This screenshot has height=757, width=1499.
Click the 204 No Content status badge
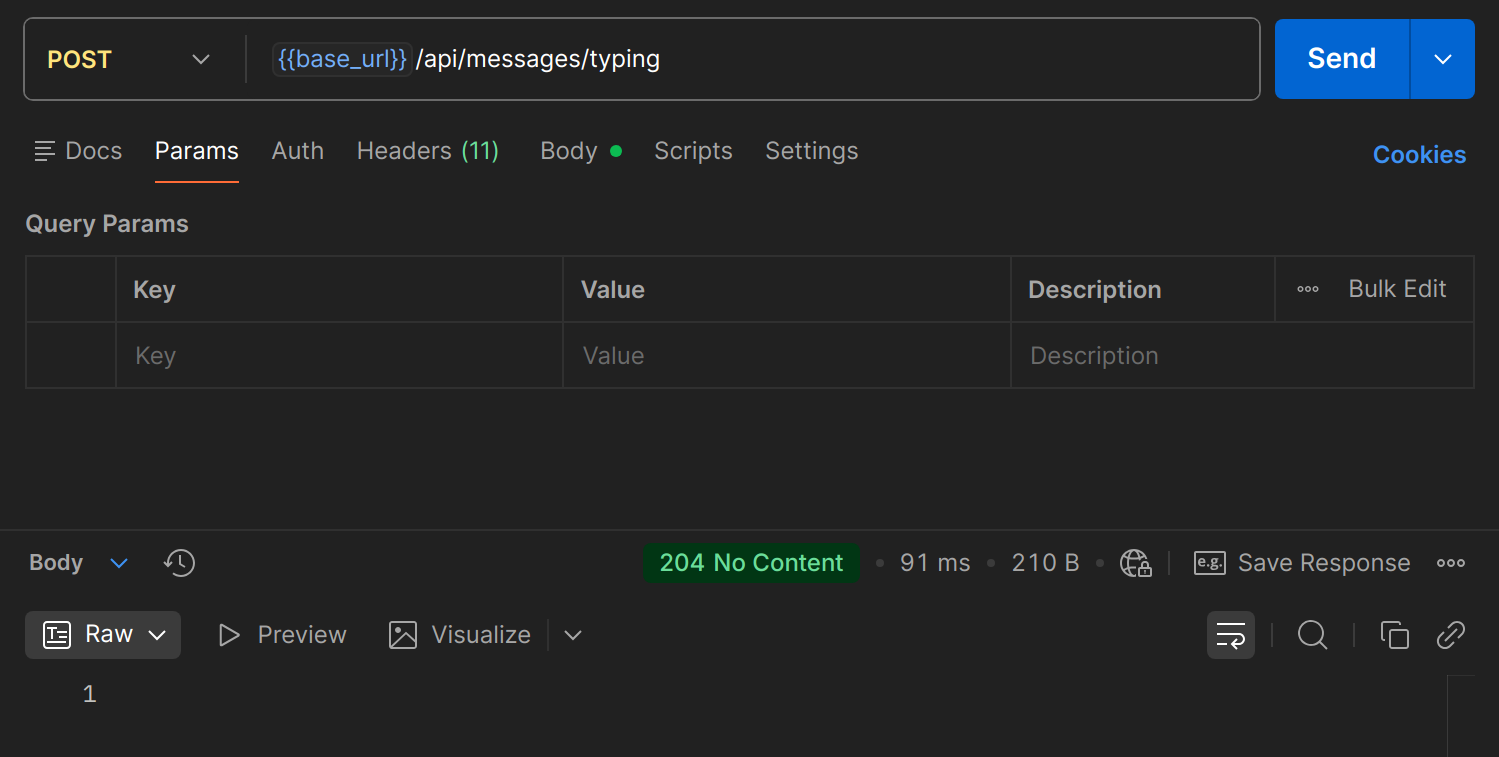[x=751, y=563]
